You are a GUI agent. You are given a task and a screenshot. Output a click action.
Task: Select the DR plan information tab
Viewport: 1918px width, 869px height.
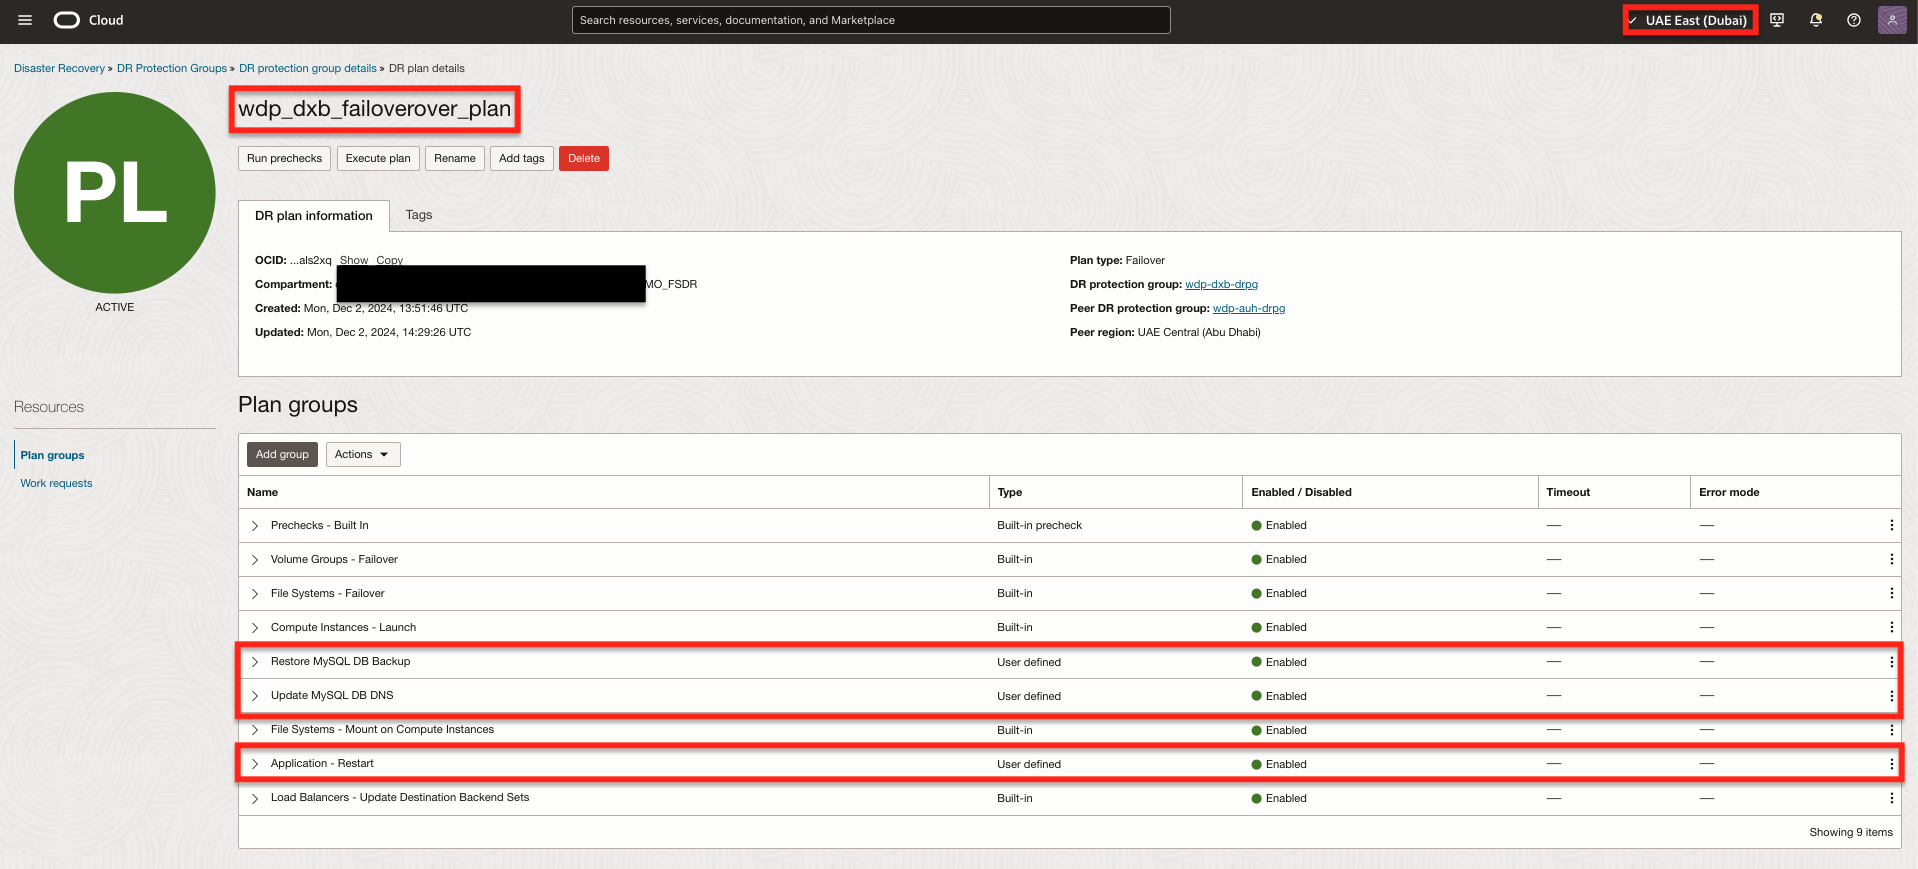[314, 216]
